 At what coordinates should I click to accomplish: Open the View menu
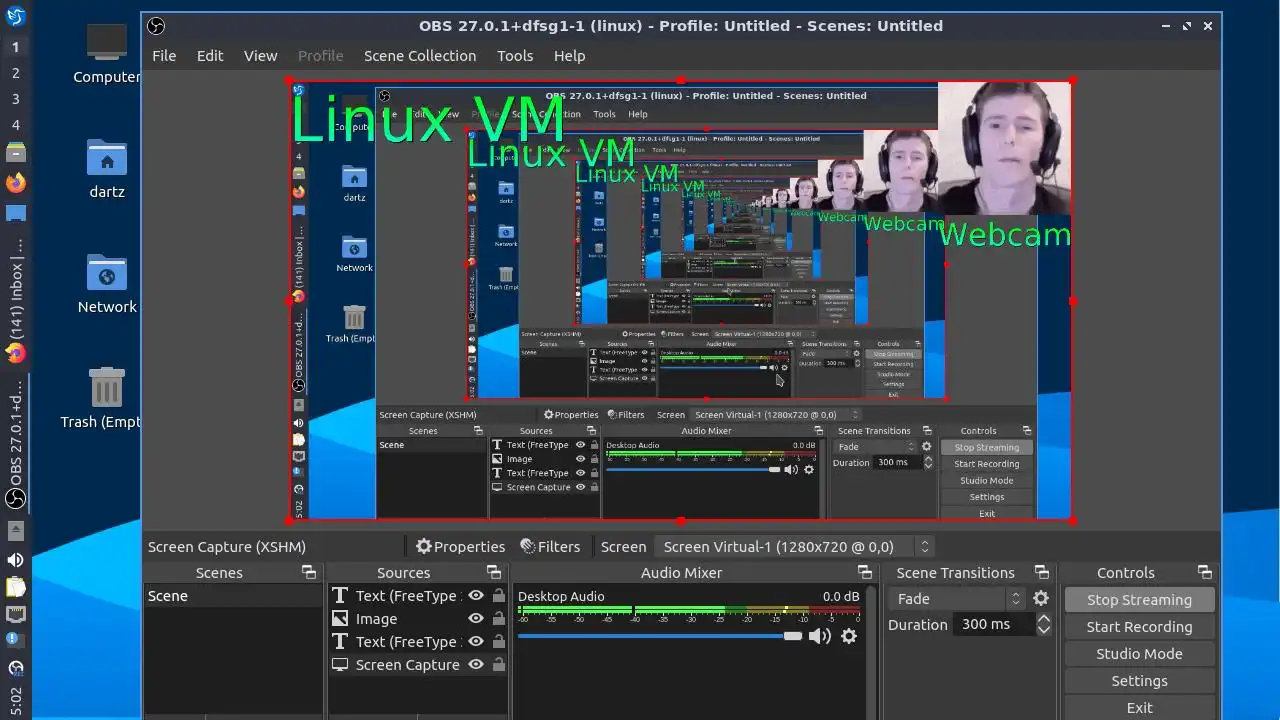click(260, 56)
